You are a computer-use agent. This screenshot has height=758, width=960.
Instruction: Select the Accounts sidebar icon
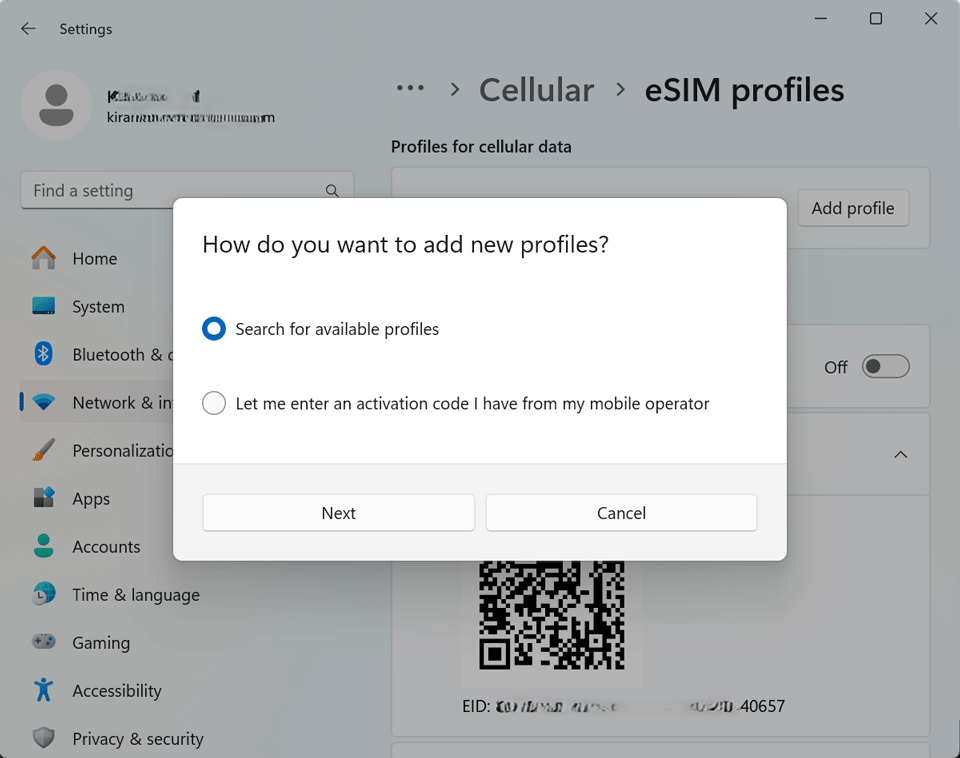(44, 547)
